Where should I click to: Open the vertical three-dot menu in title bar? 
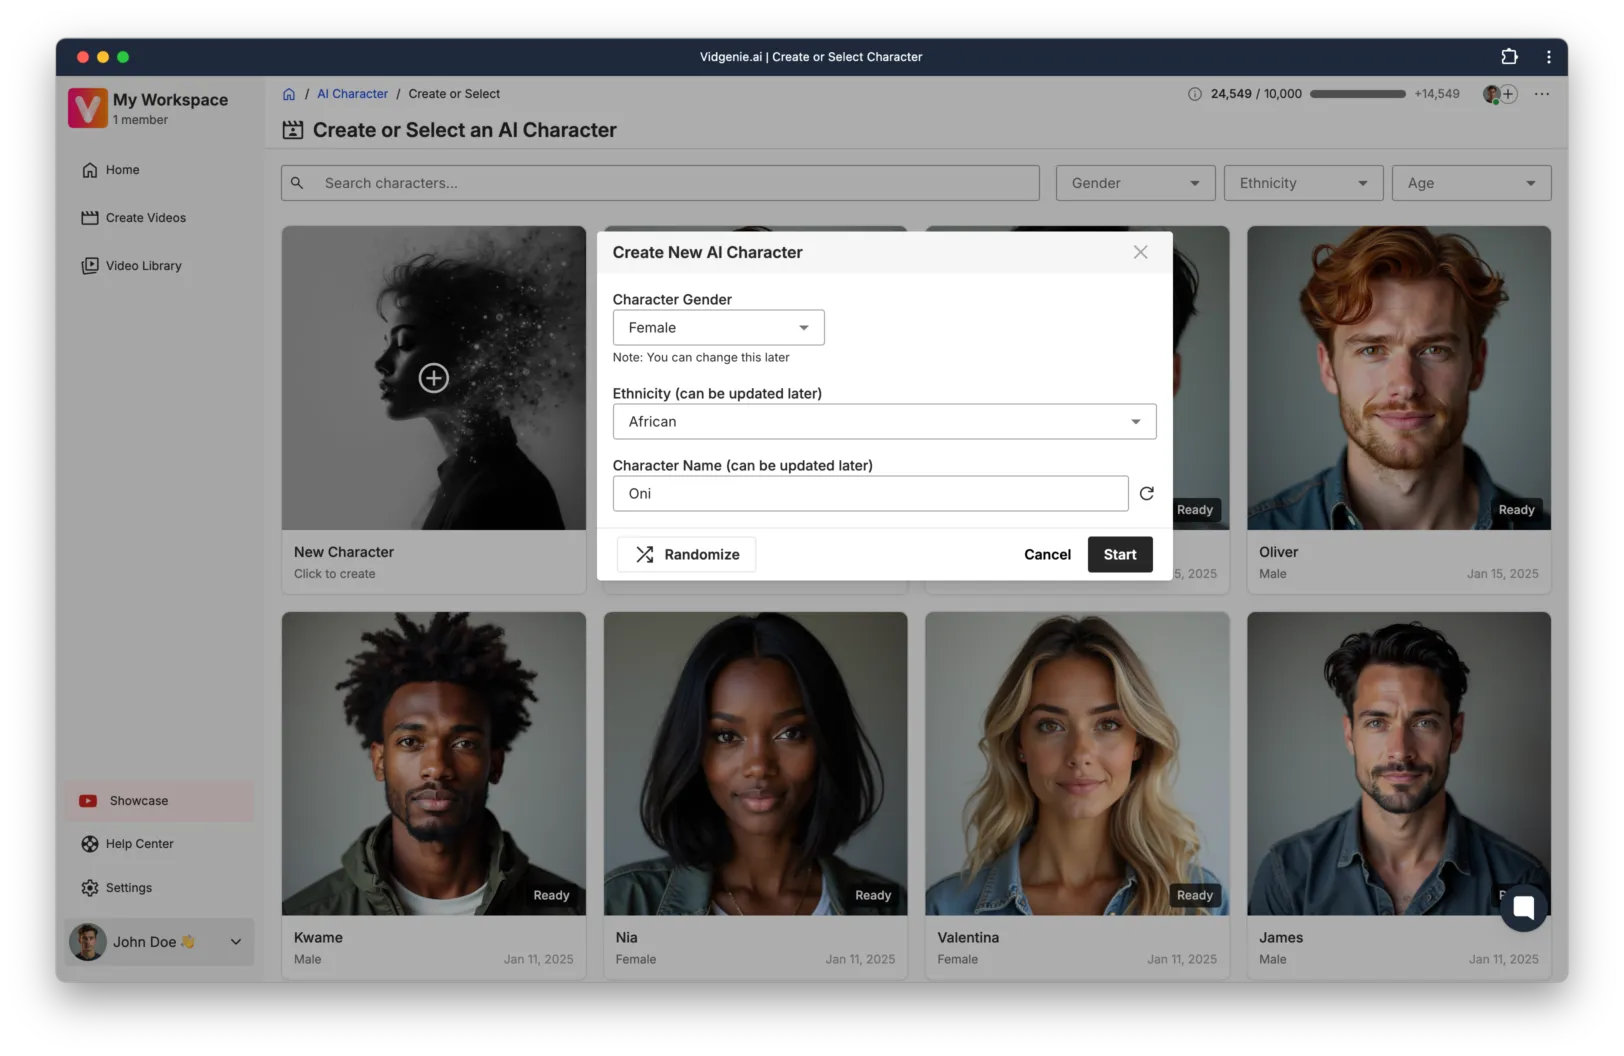(1548, 57)
